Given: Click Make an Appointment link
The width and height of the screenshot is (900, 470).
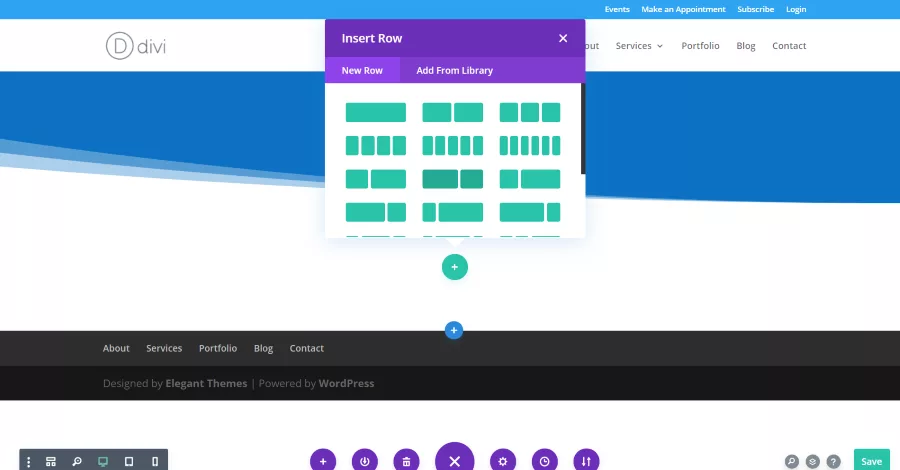Looking at the screenshot, I should 683,9.
